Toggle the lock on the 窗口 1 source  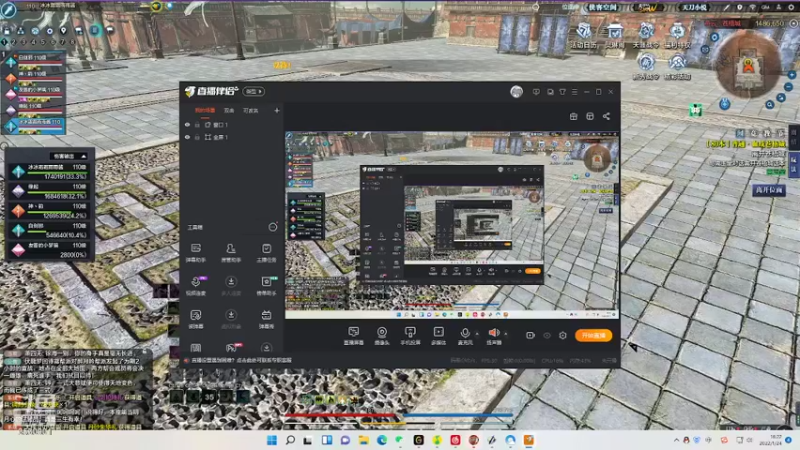point(197,124)
